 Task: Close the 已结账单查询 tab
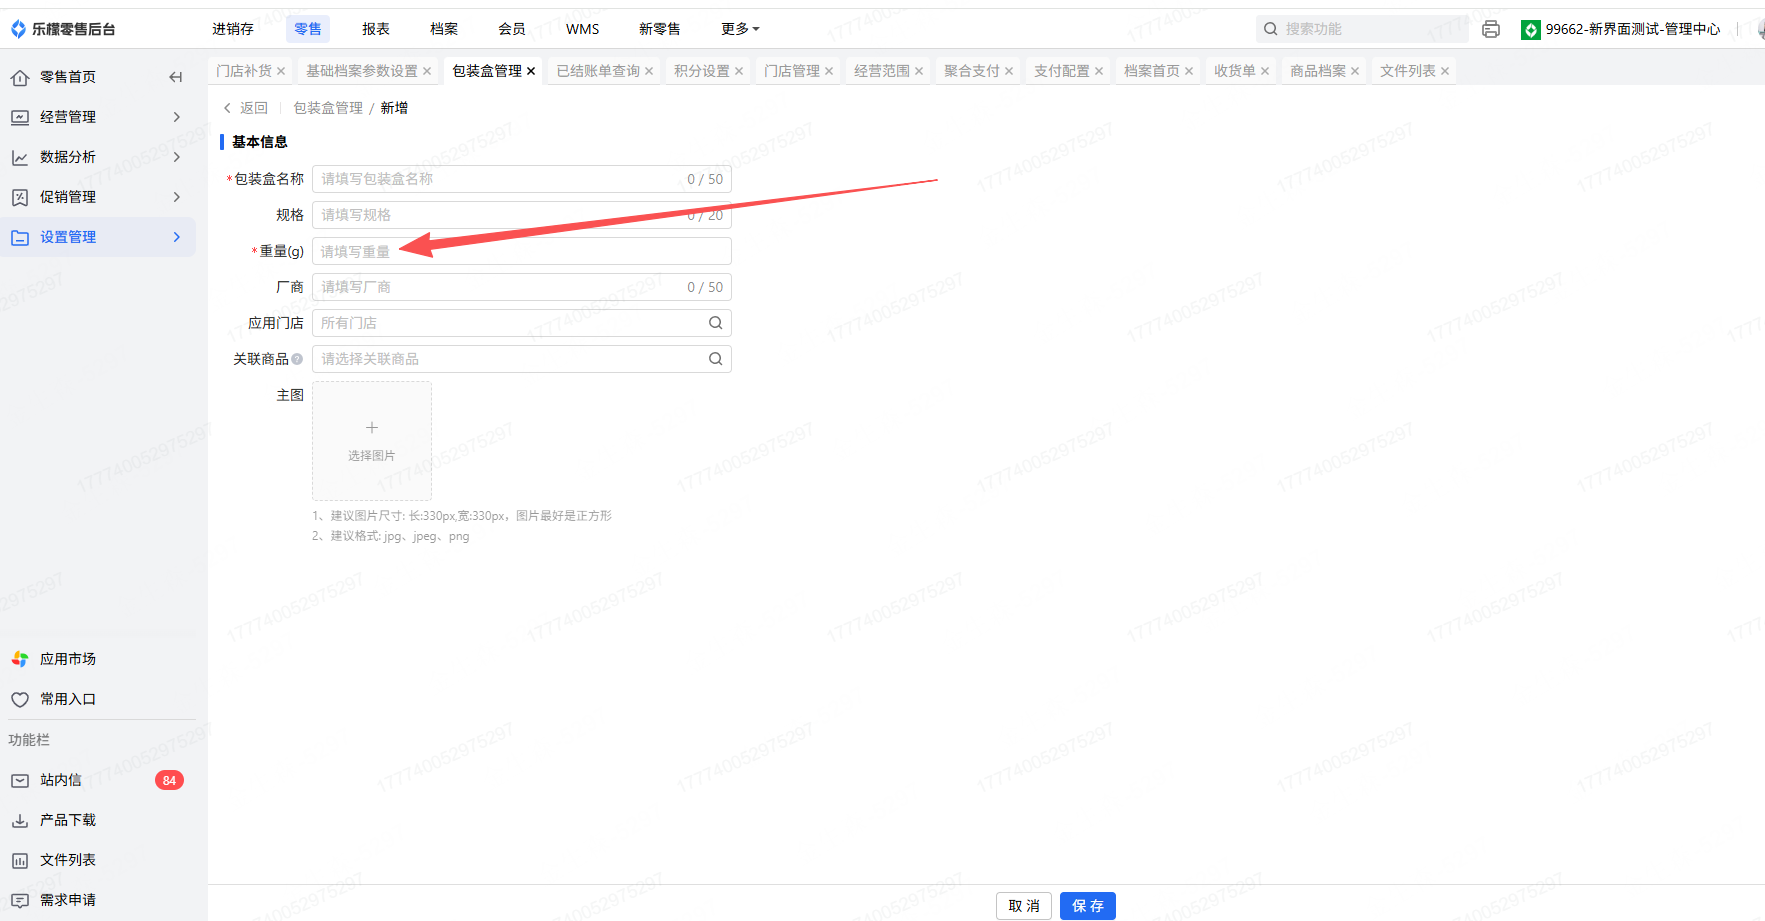649,71
